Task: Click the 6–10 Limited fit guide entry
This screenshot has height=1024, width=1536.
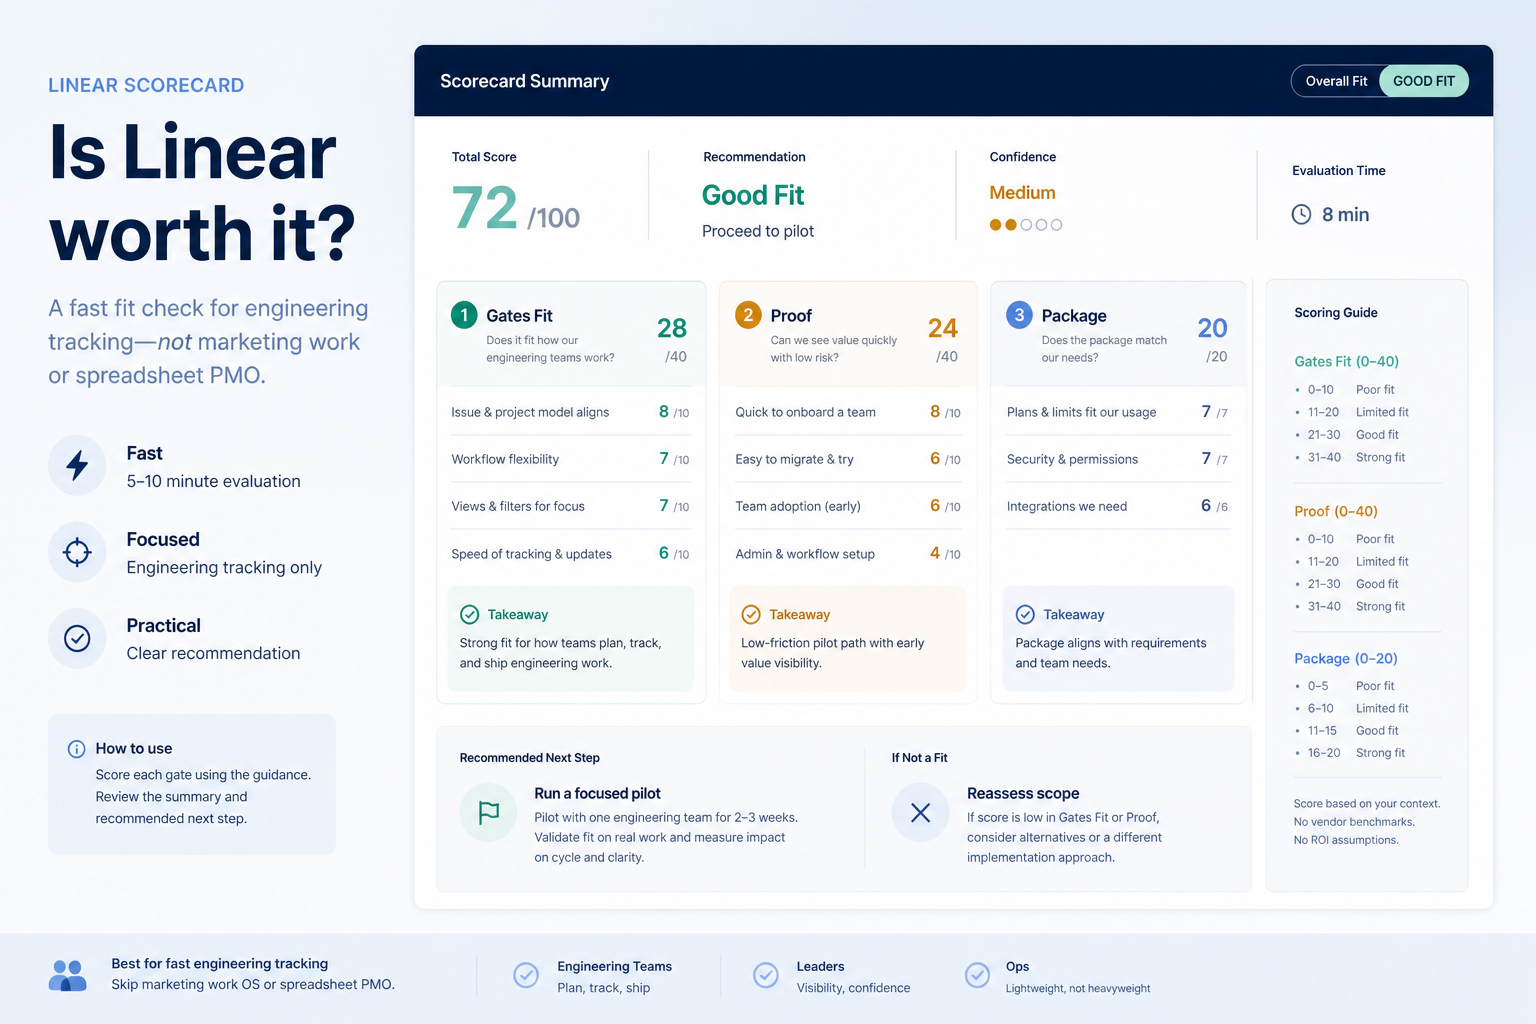Action: click(x=1352, y=708)
